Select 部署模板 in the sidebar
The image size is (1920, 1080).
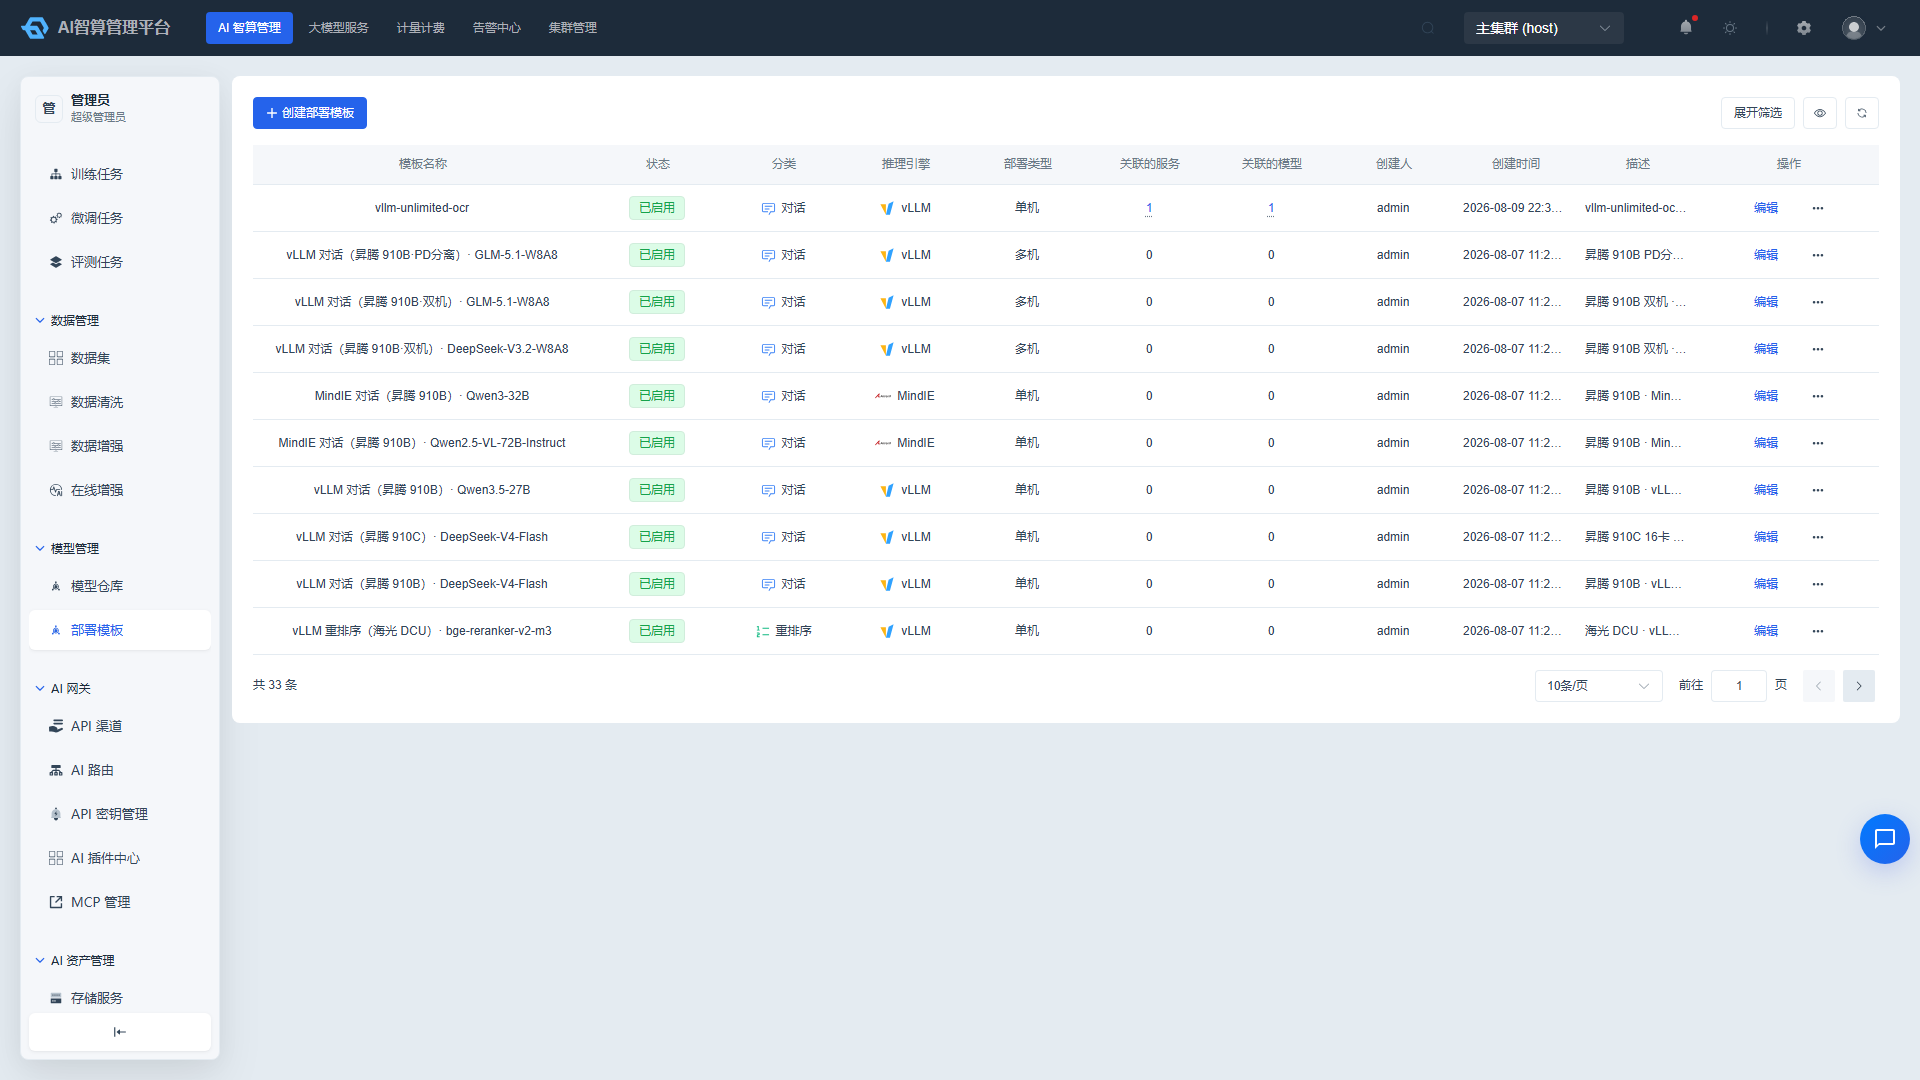(120, 630)
